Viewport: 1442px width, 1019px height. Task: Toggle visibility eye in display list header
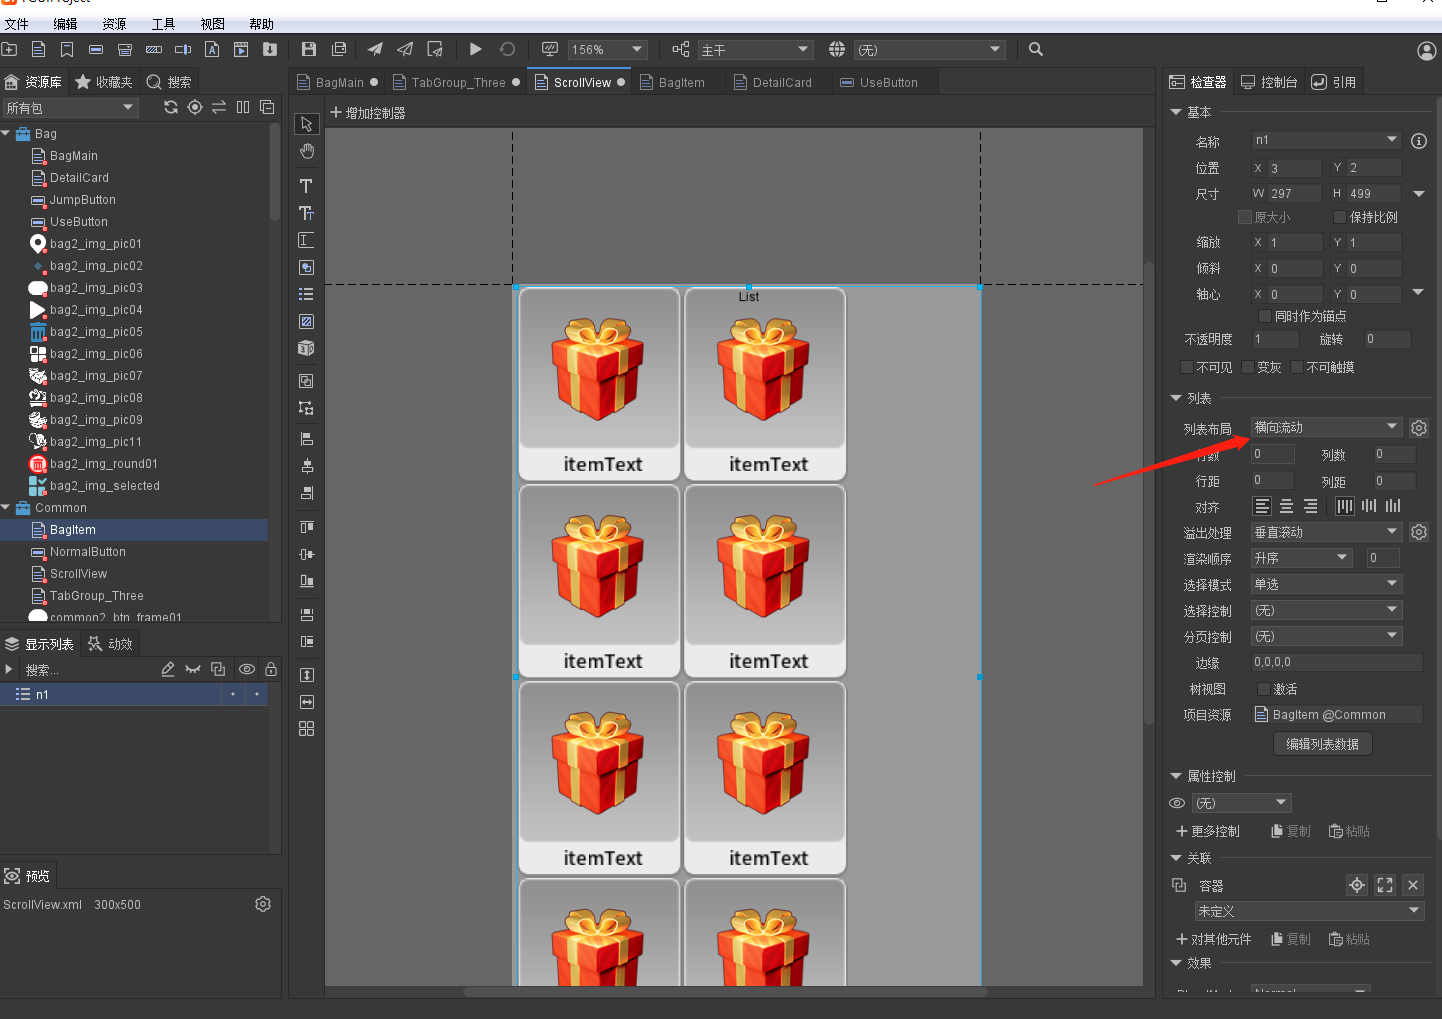pos(247,669)
